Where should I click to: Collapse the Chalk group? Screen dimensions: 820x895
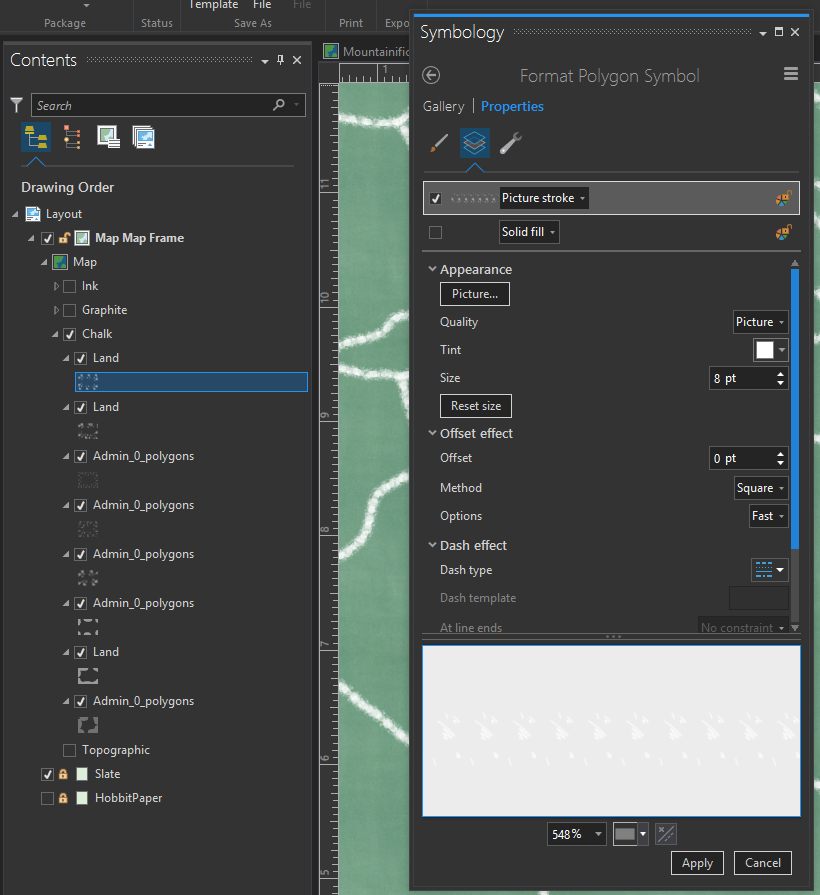point(55,334)
